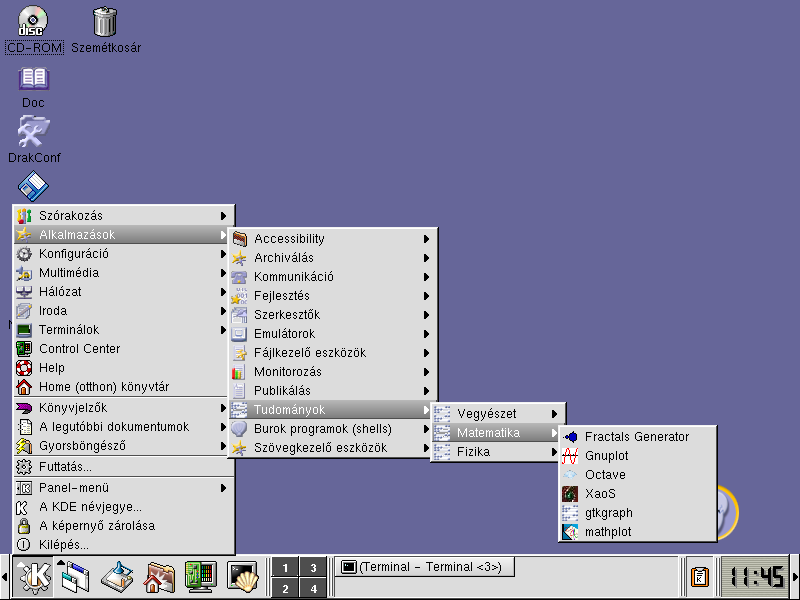Expand the Fizika submenu
Image resolution: width=800 pixels, height=600 pixels.
pyautogui.click(x=497, y=452)
